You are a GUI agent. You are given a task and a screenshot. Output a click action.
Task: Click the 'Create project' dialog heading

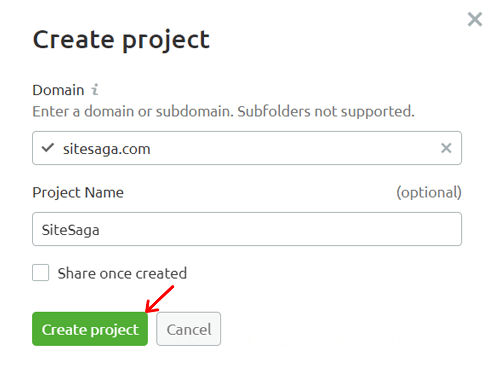pos(121,40)
